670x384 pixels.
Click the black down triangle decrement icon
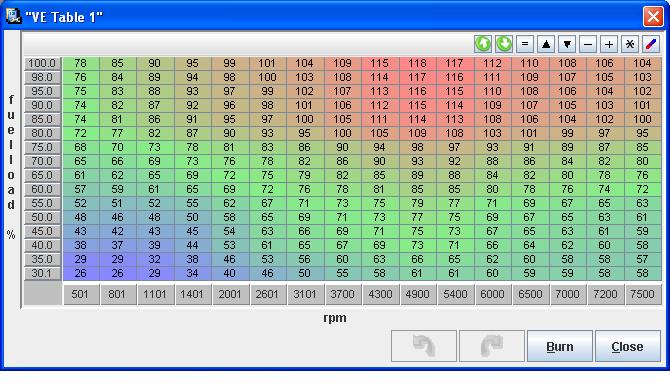pos(567,44)
